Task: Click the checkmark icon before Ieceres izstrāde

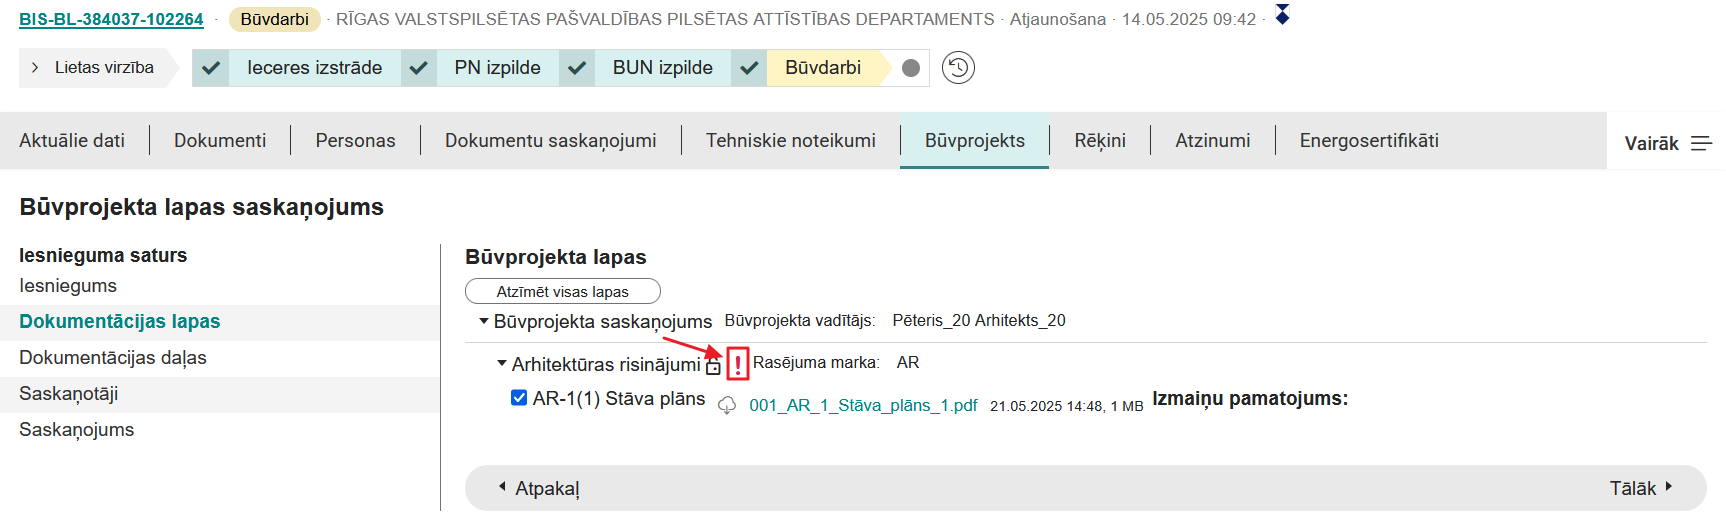Action: [x=210, y=68]
